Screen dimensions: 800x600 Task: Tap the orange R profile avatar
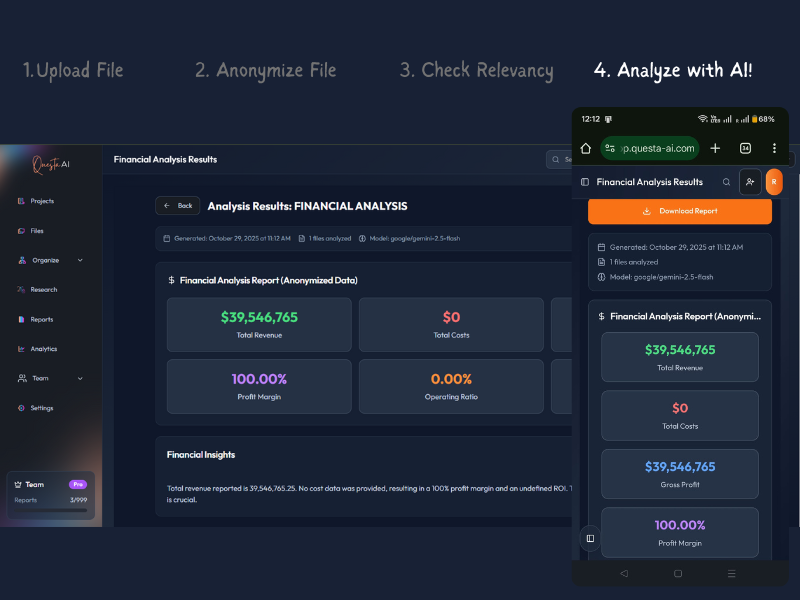pyautogui.click(x=774, y=182)
